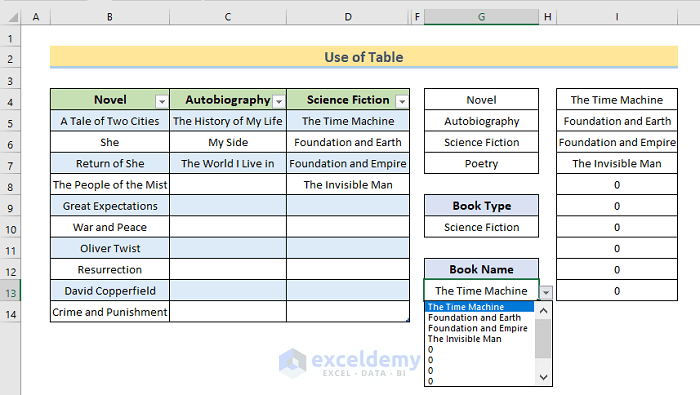Choose 'Foundation and Empire' in dropdown list
The height and width of the screenshot is (395, 700).
click(479, 328)
